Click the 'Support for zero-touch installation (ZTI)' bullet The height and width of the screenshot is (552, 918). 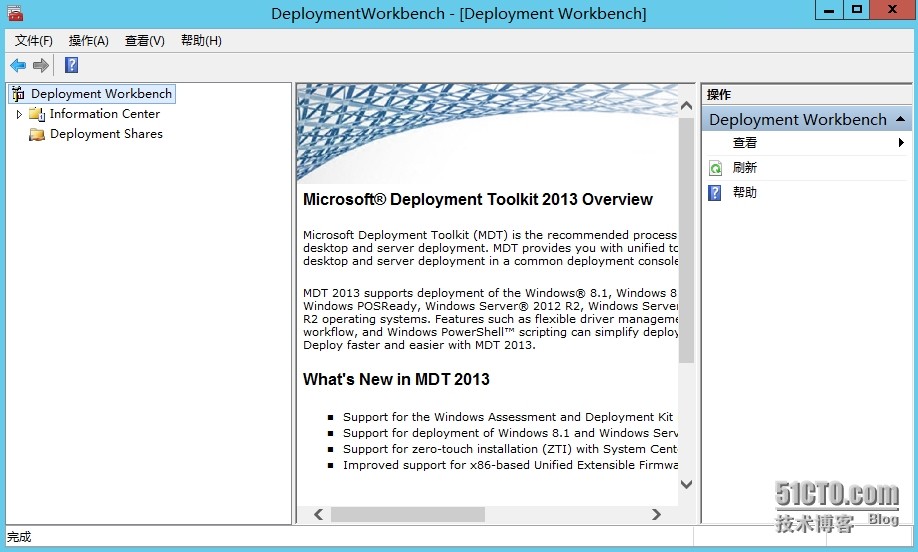click(510, 449)
